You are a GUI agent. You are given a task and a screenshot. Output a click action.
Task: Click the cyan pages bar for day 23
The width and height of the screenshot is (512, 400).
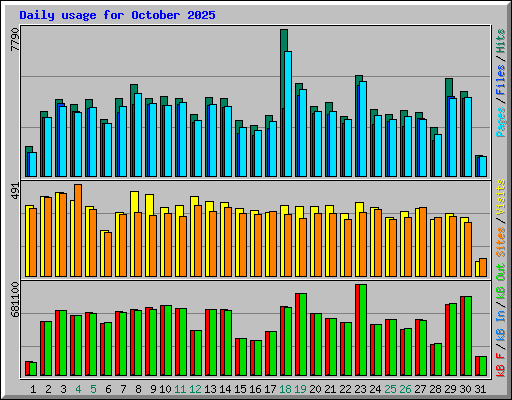click(x=363, y=129)
